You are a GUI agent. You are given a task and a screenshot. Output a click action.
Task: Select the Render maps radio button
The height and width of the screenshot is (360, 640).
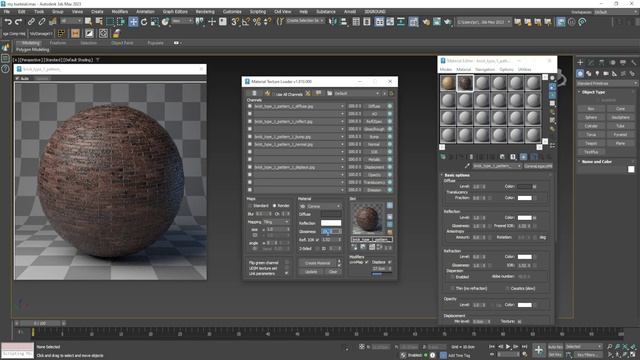click(274, 206)
